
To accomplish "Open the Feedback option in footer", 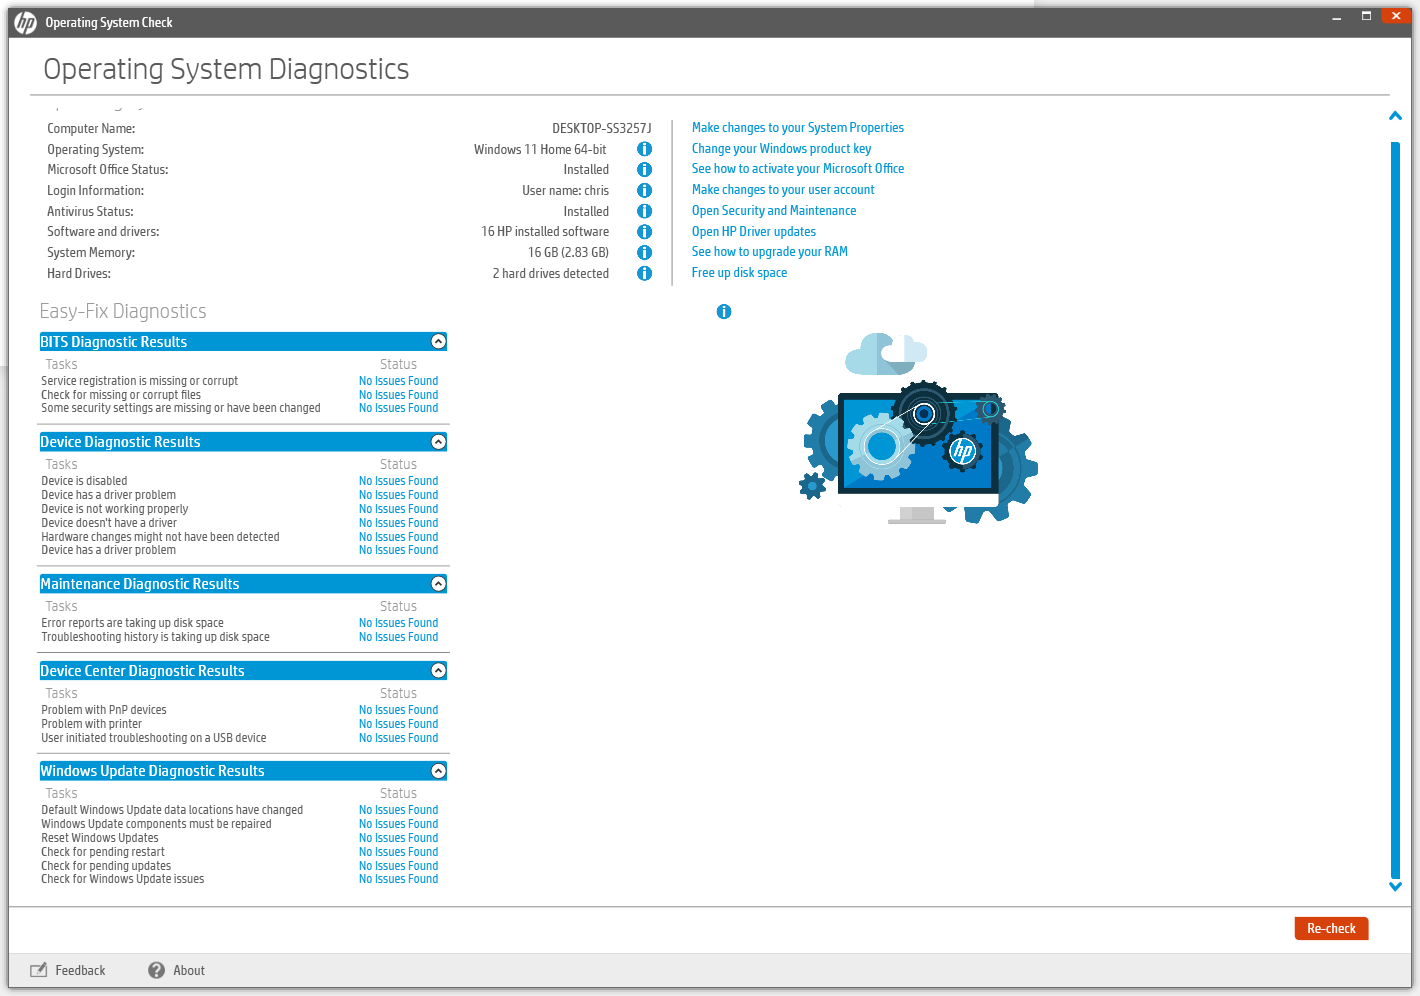I will tap(68, 970).
